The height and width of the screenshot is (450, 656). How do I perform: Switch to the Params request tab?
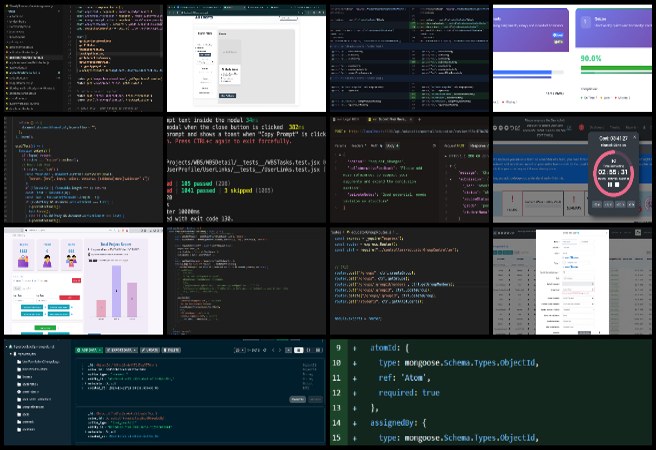[x=339, y=145]
